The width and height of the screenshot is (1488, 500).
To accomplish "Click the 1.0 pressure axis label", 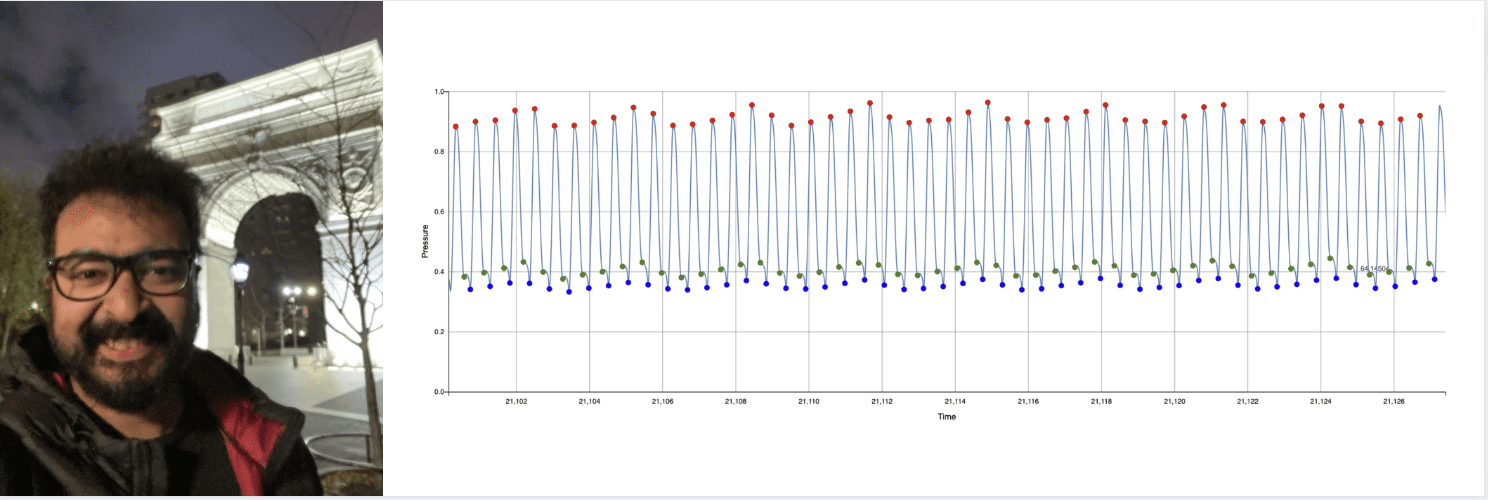I will pyautogui.click(x=439, y=92).
